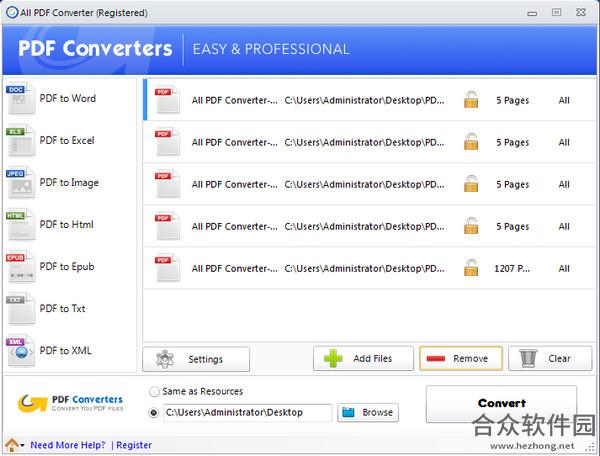
Task: Browse for the output folder
Action: pos(368,412)
